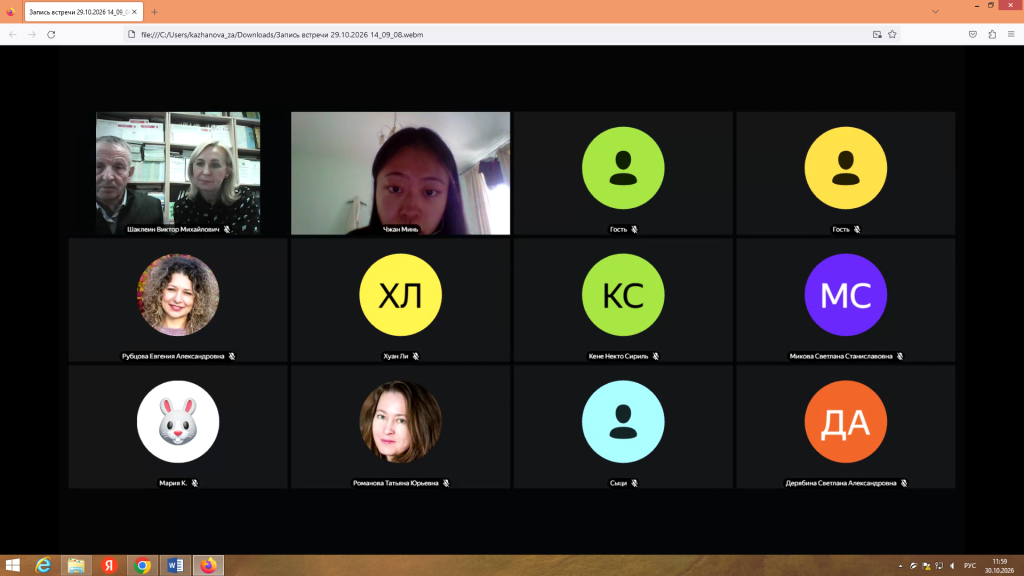
Task: Open the Extensions puzzle-piece icon
Action: [992, 35]
